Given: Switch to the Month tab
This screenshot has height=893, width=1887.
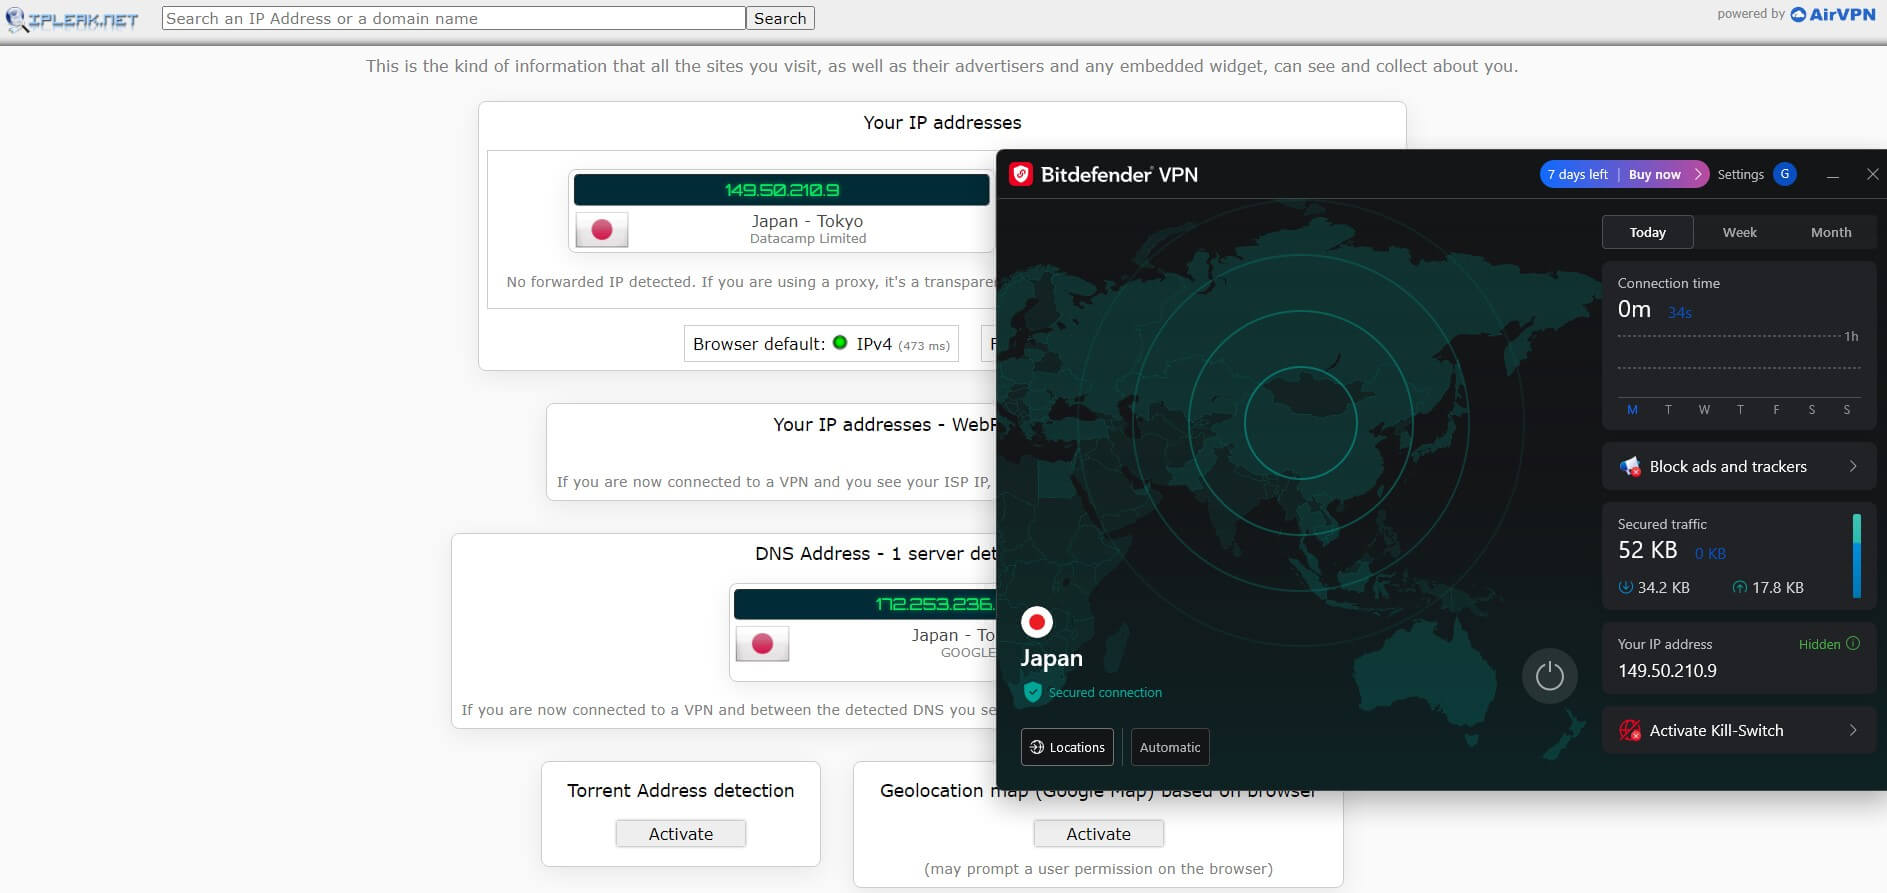Looking at the screenshot, I should [1830, 232].
